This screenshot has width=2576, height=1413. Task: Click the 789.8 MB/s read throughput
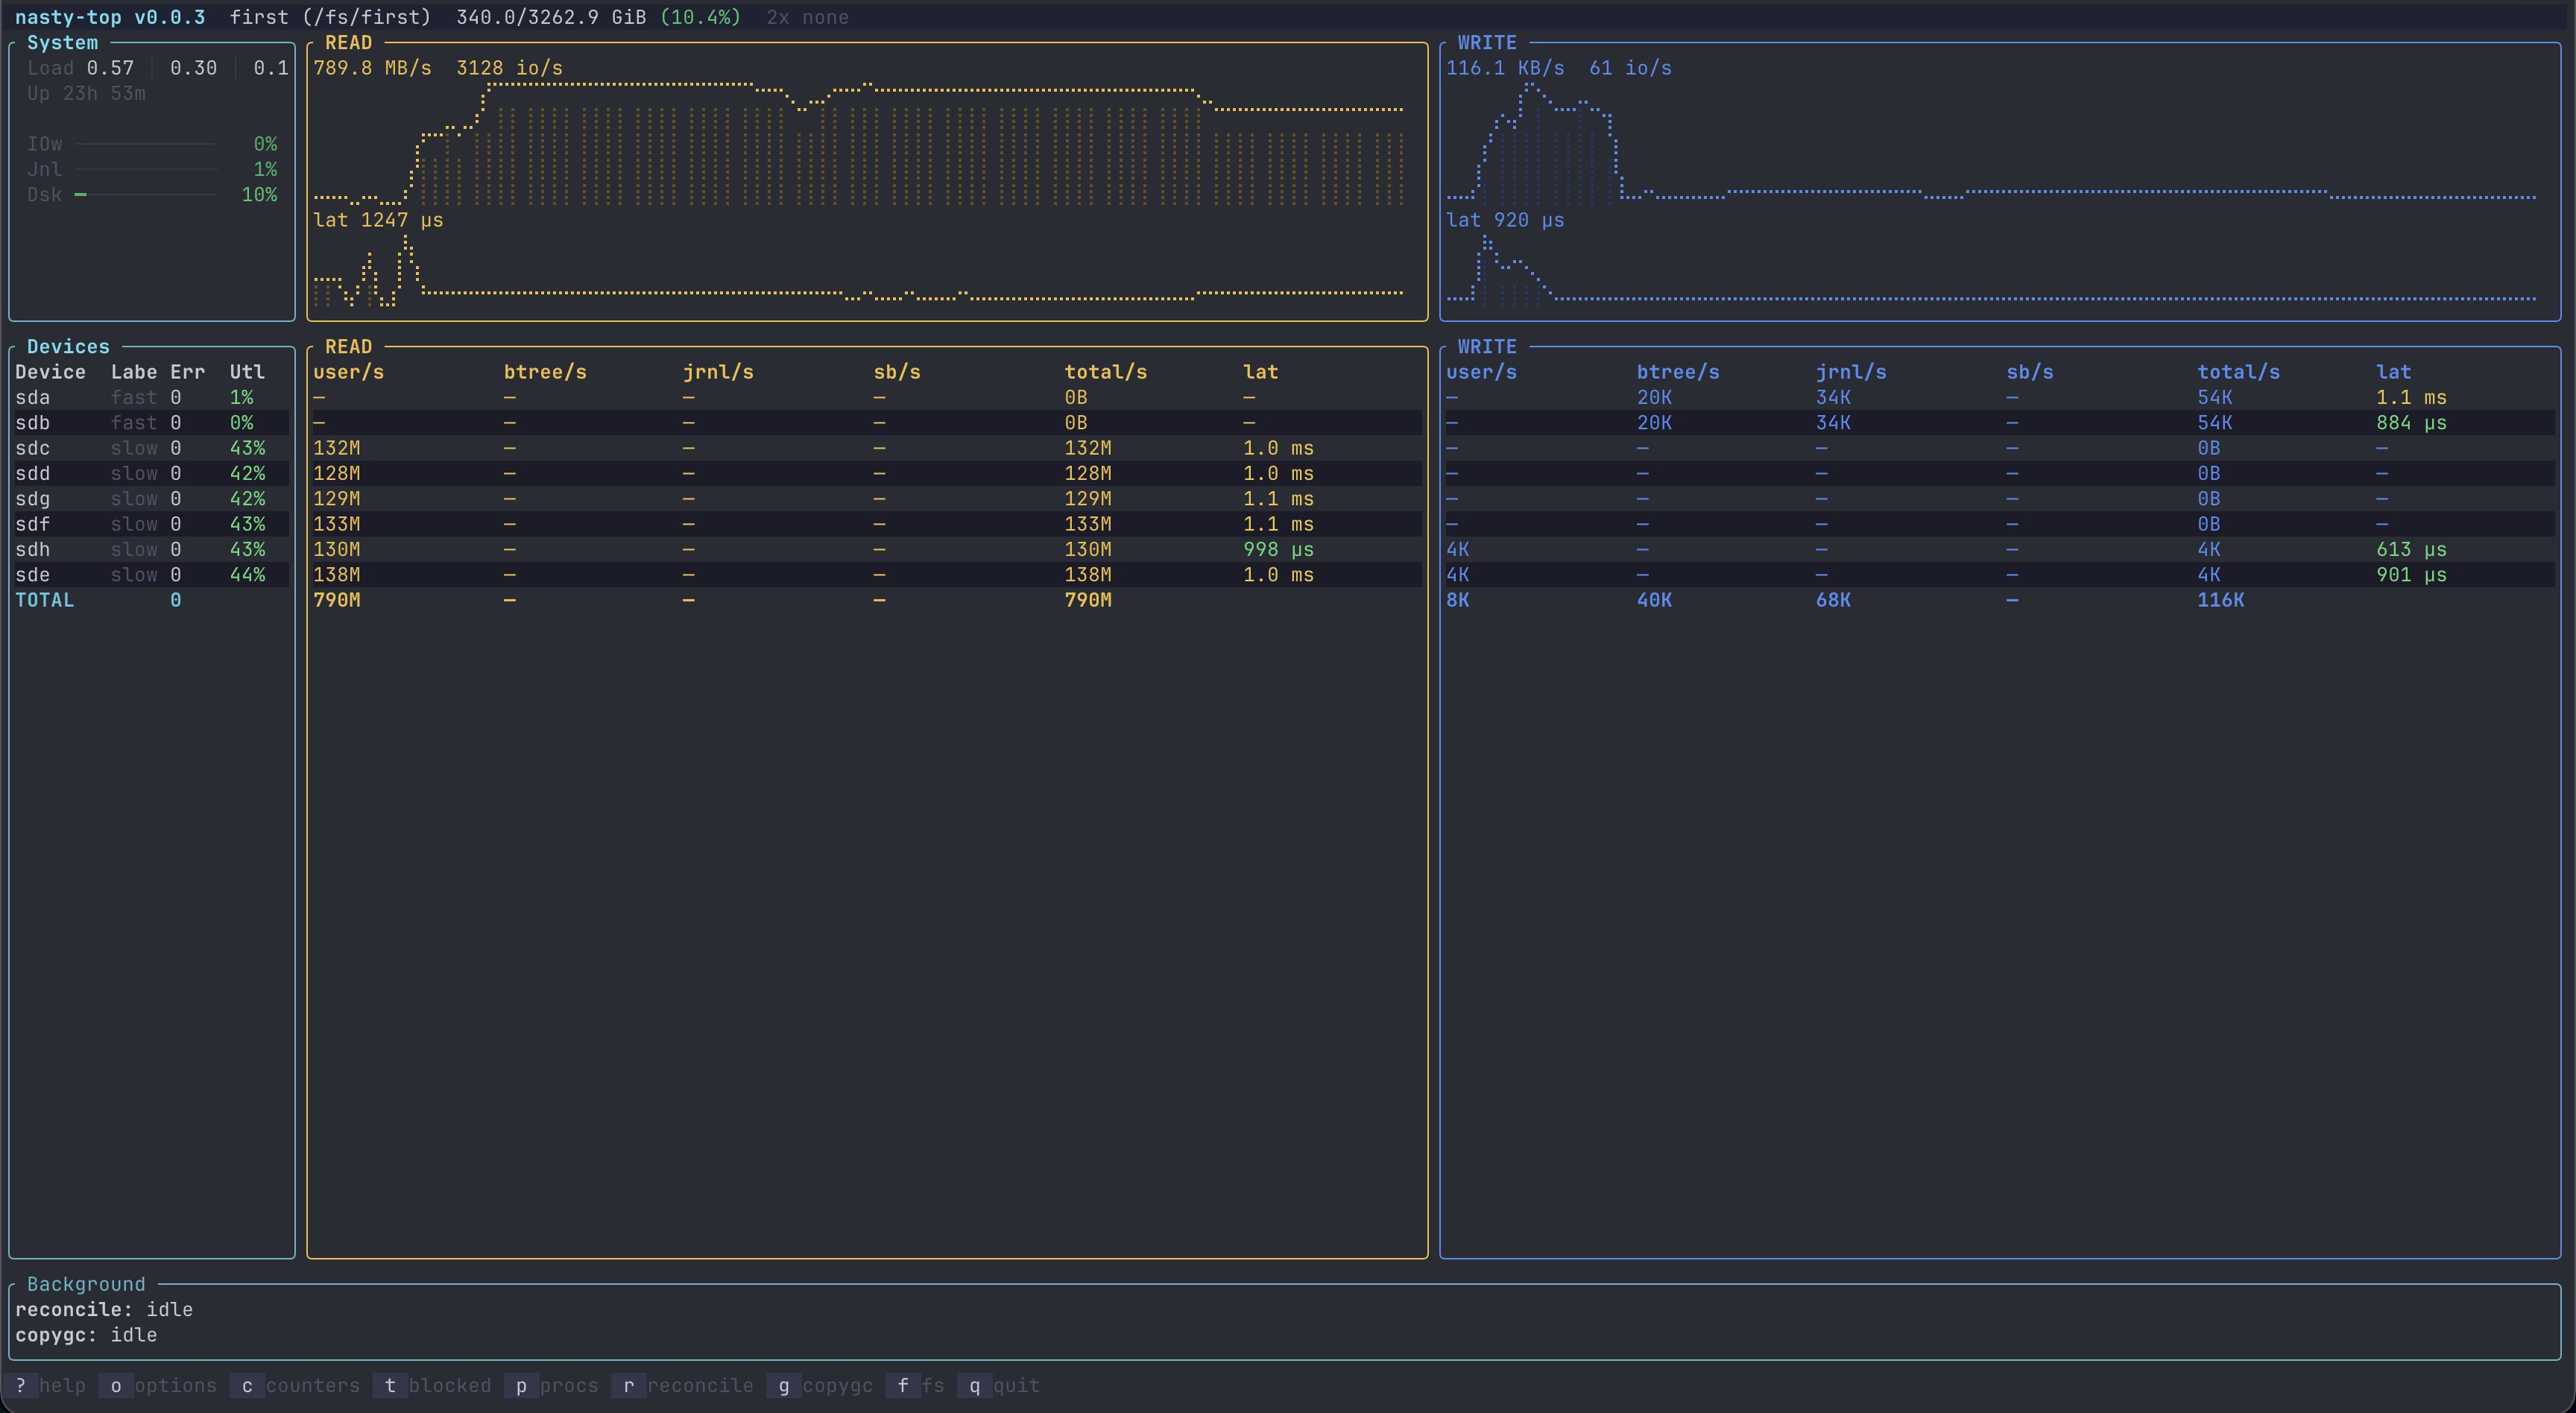tap(372, 68)
